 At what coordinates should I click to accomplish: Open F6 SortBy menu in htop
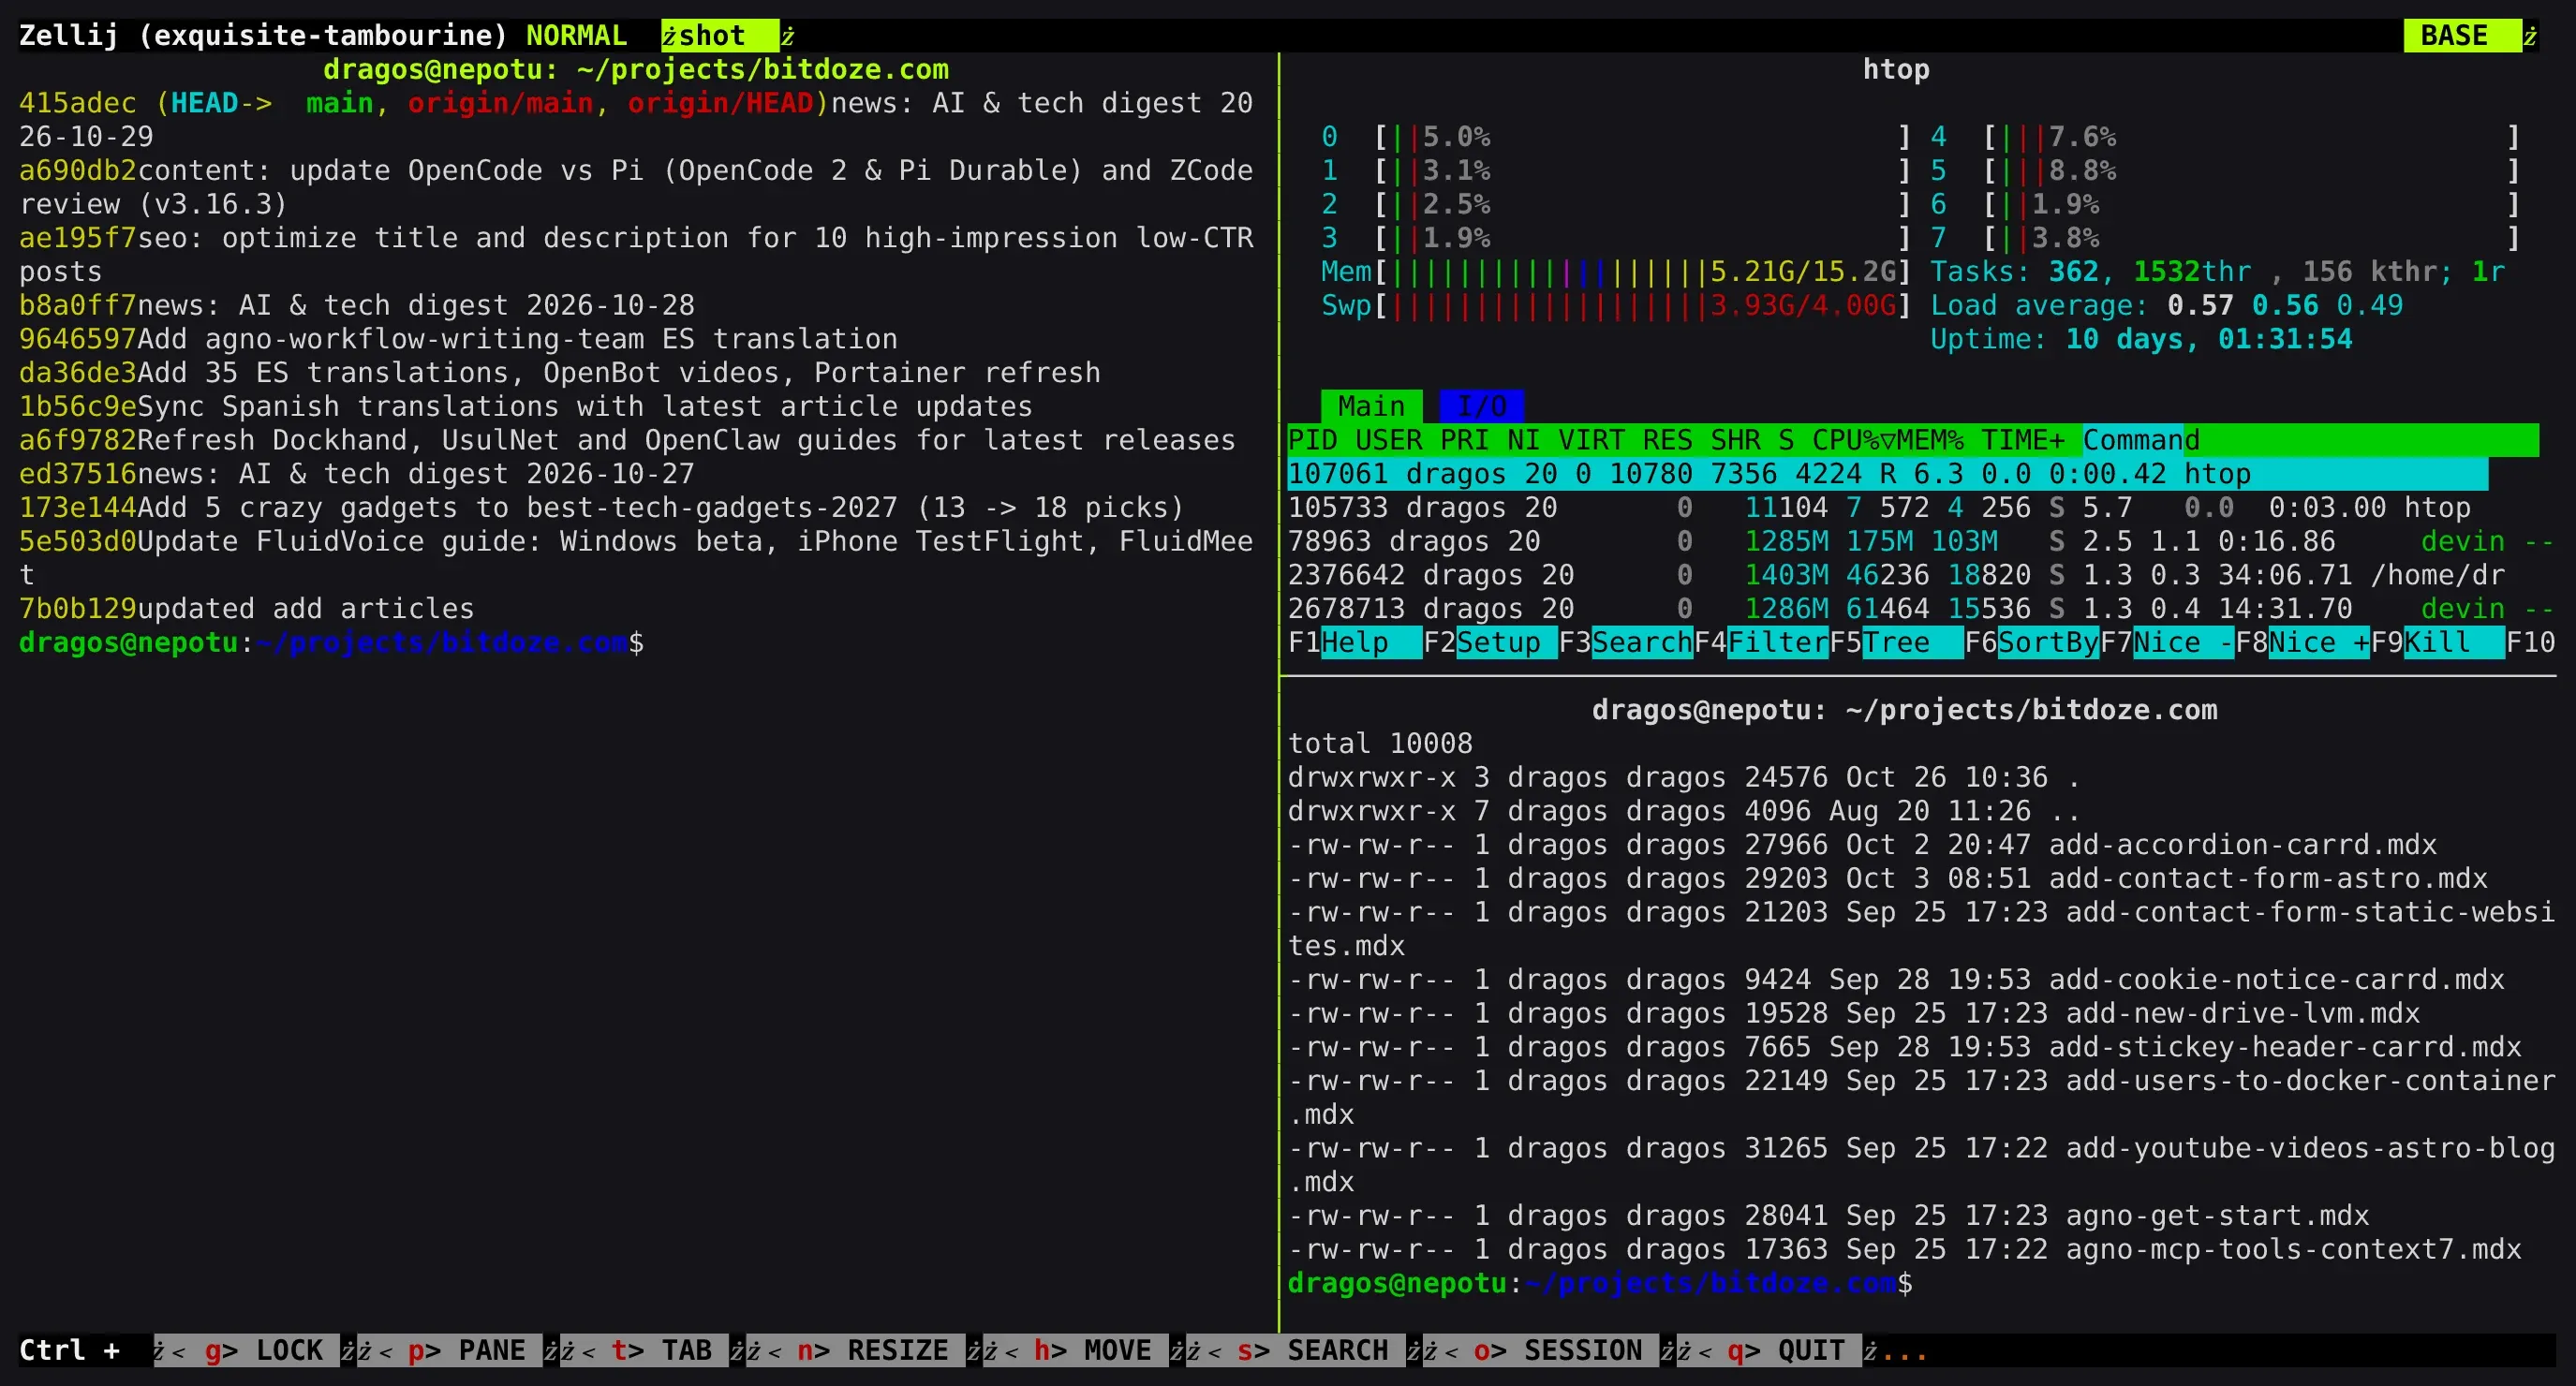click(2031, 642)
